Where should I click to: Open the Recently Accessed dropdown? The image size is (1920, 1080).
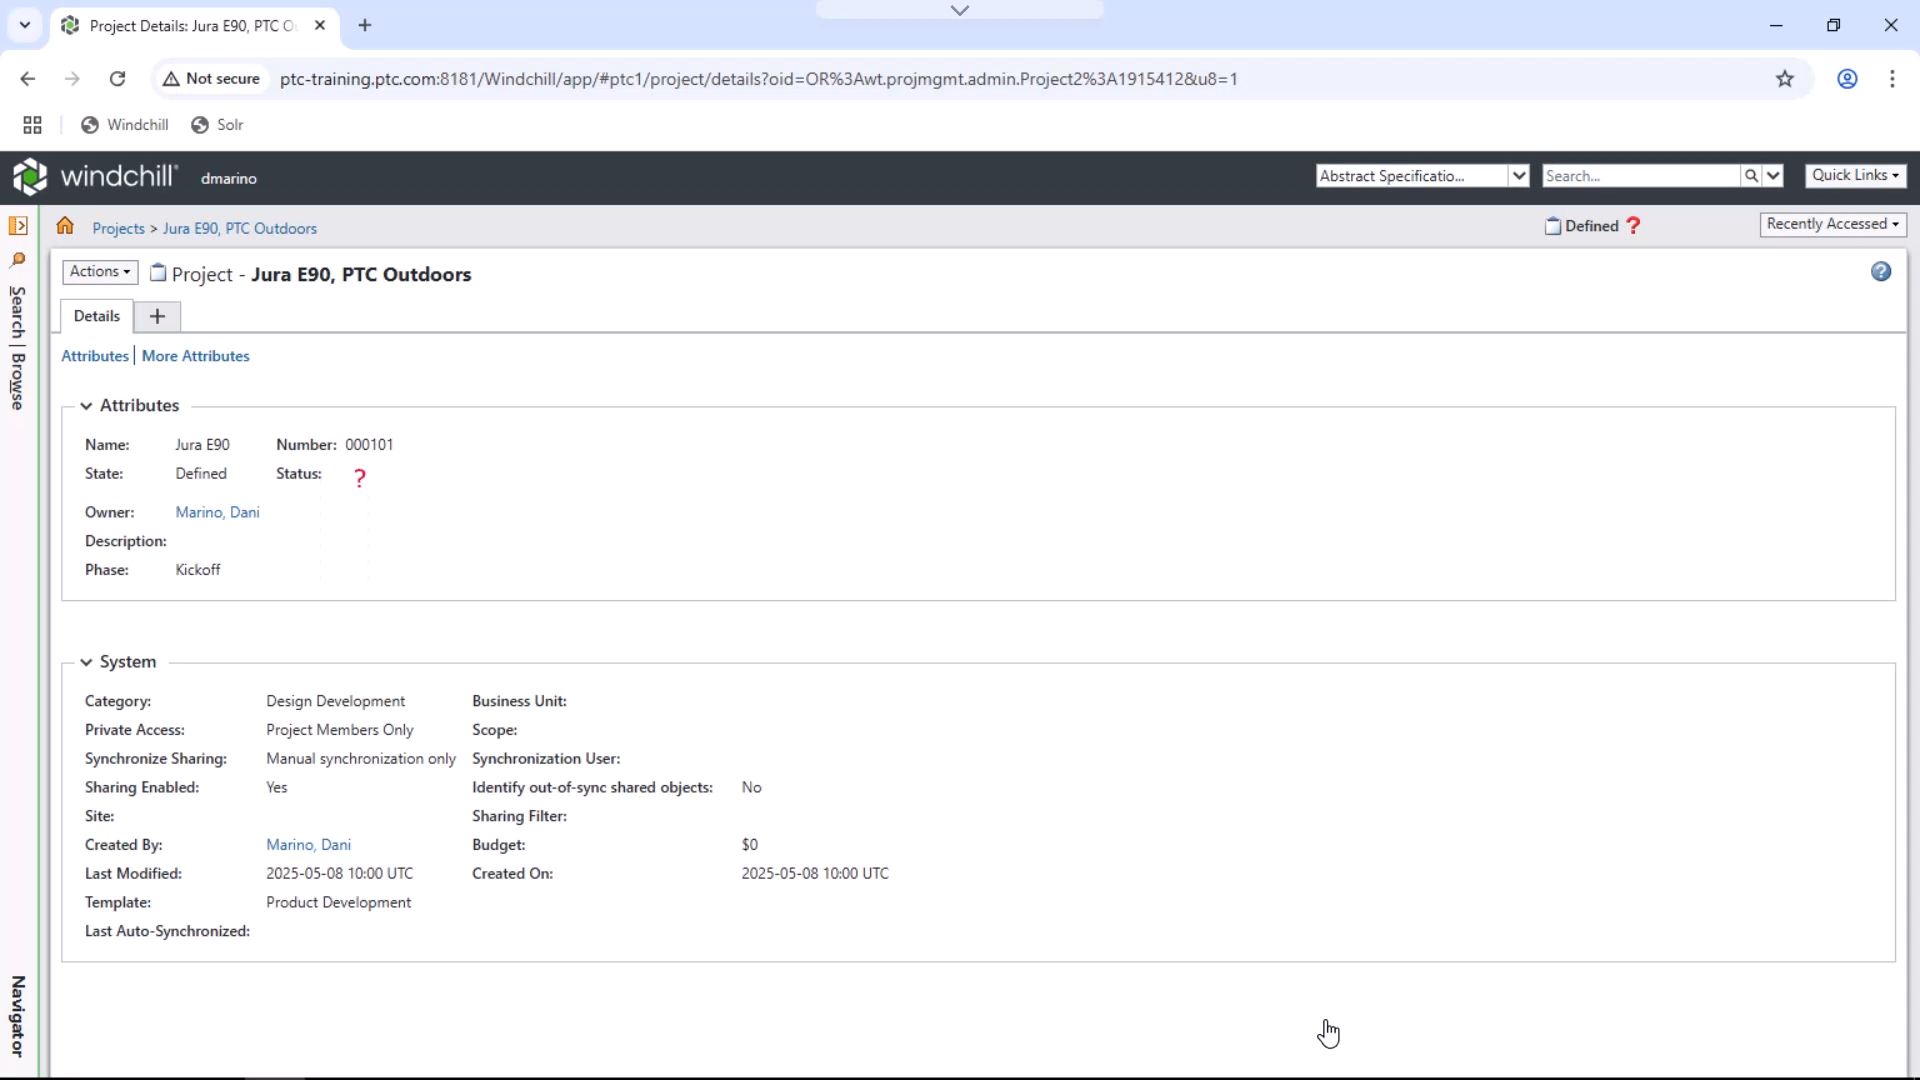[x=1833, y=225]
